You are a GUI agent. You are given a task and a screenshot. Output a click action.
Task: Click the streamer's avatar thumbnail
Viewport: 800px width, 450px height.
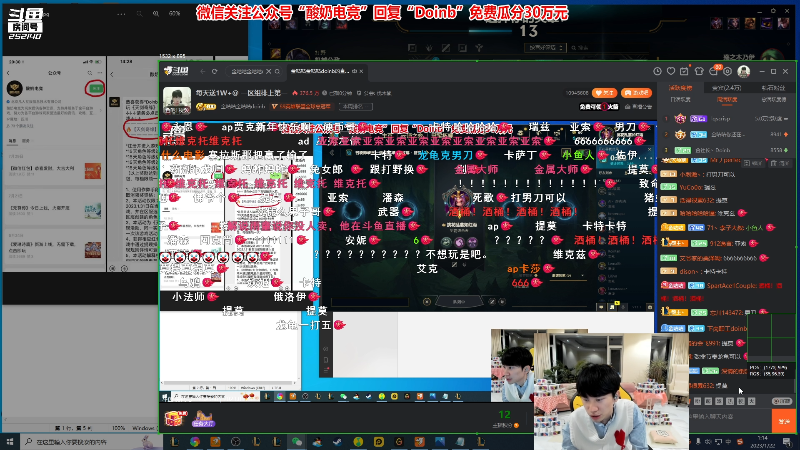[x=177, y=100]
